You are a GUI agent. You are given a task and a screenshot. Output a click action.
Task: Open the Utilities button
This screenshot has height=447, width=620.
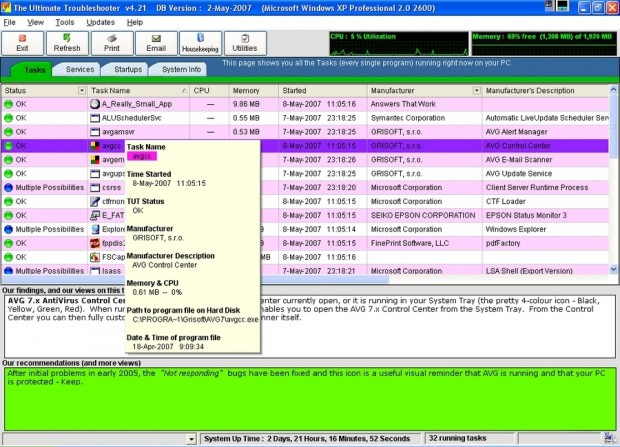pyautogui.click(x=245, y=43)
